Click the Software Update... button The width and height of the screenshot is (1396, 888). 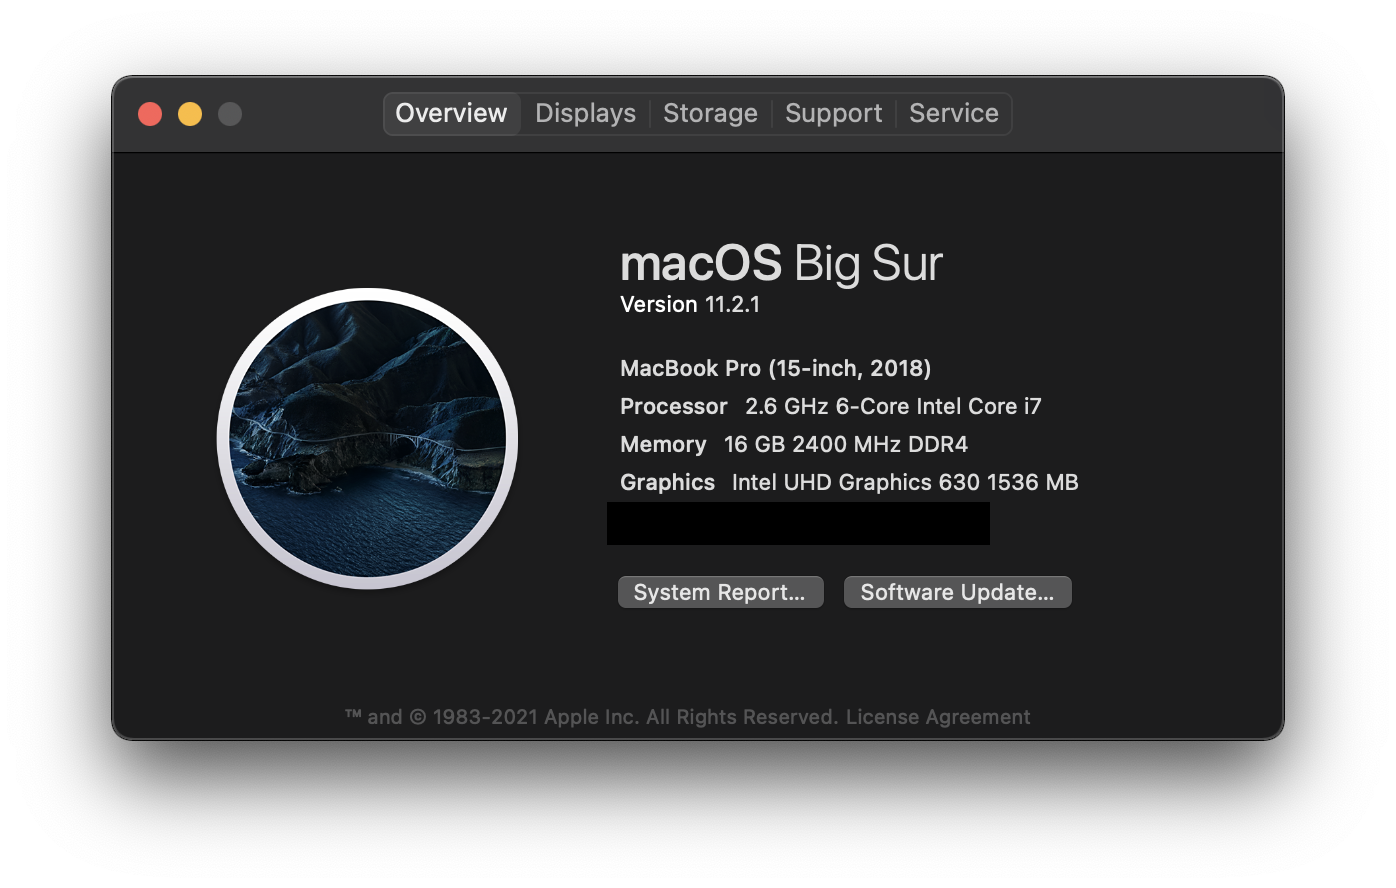pyautogui.click(x=957, y=592)
